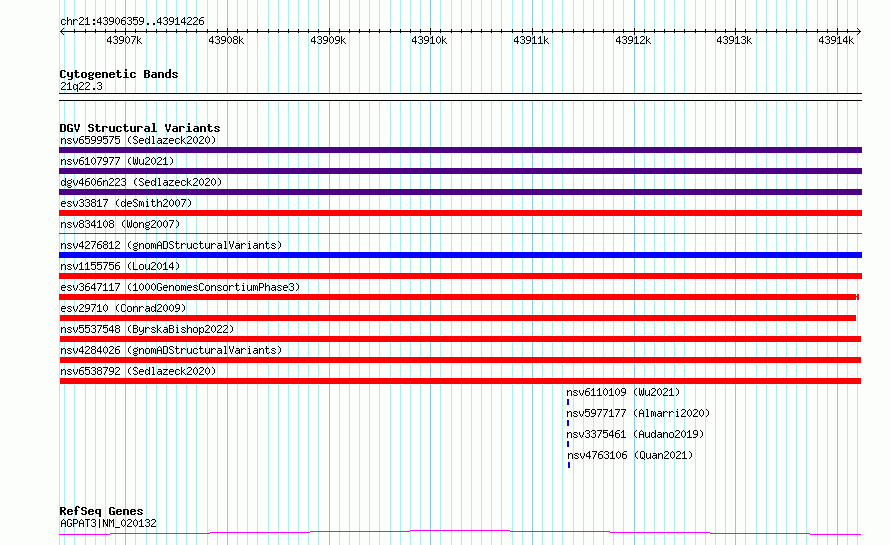Open the dgv4606n223 (Sedlazeck2020) variant label
The width and height of the screenshot is (890, 545).
tap(141, 182)
